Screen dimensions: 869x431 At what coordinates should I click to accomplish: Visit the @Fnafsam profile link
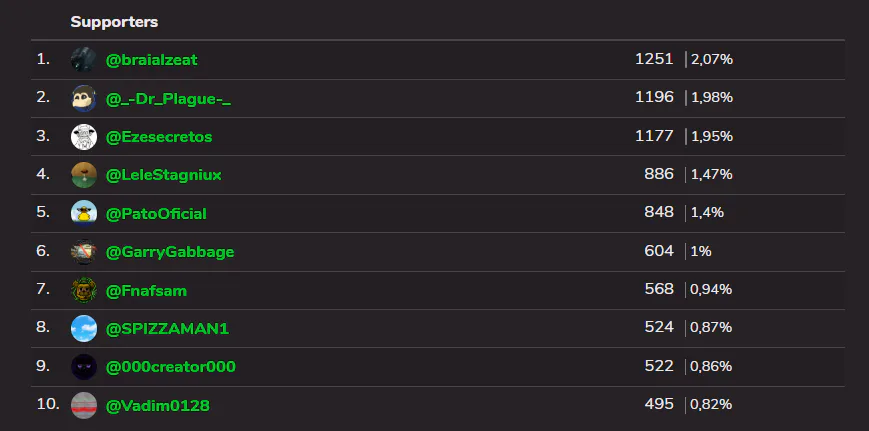tap(146, 290)
